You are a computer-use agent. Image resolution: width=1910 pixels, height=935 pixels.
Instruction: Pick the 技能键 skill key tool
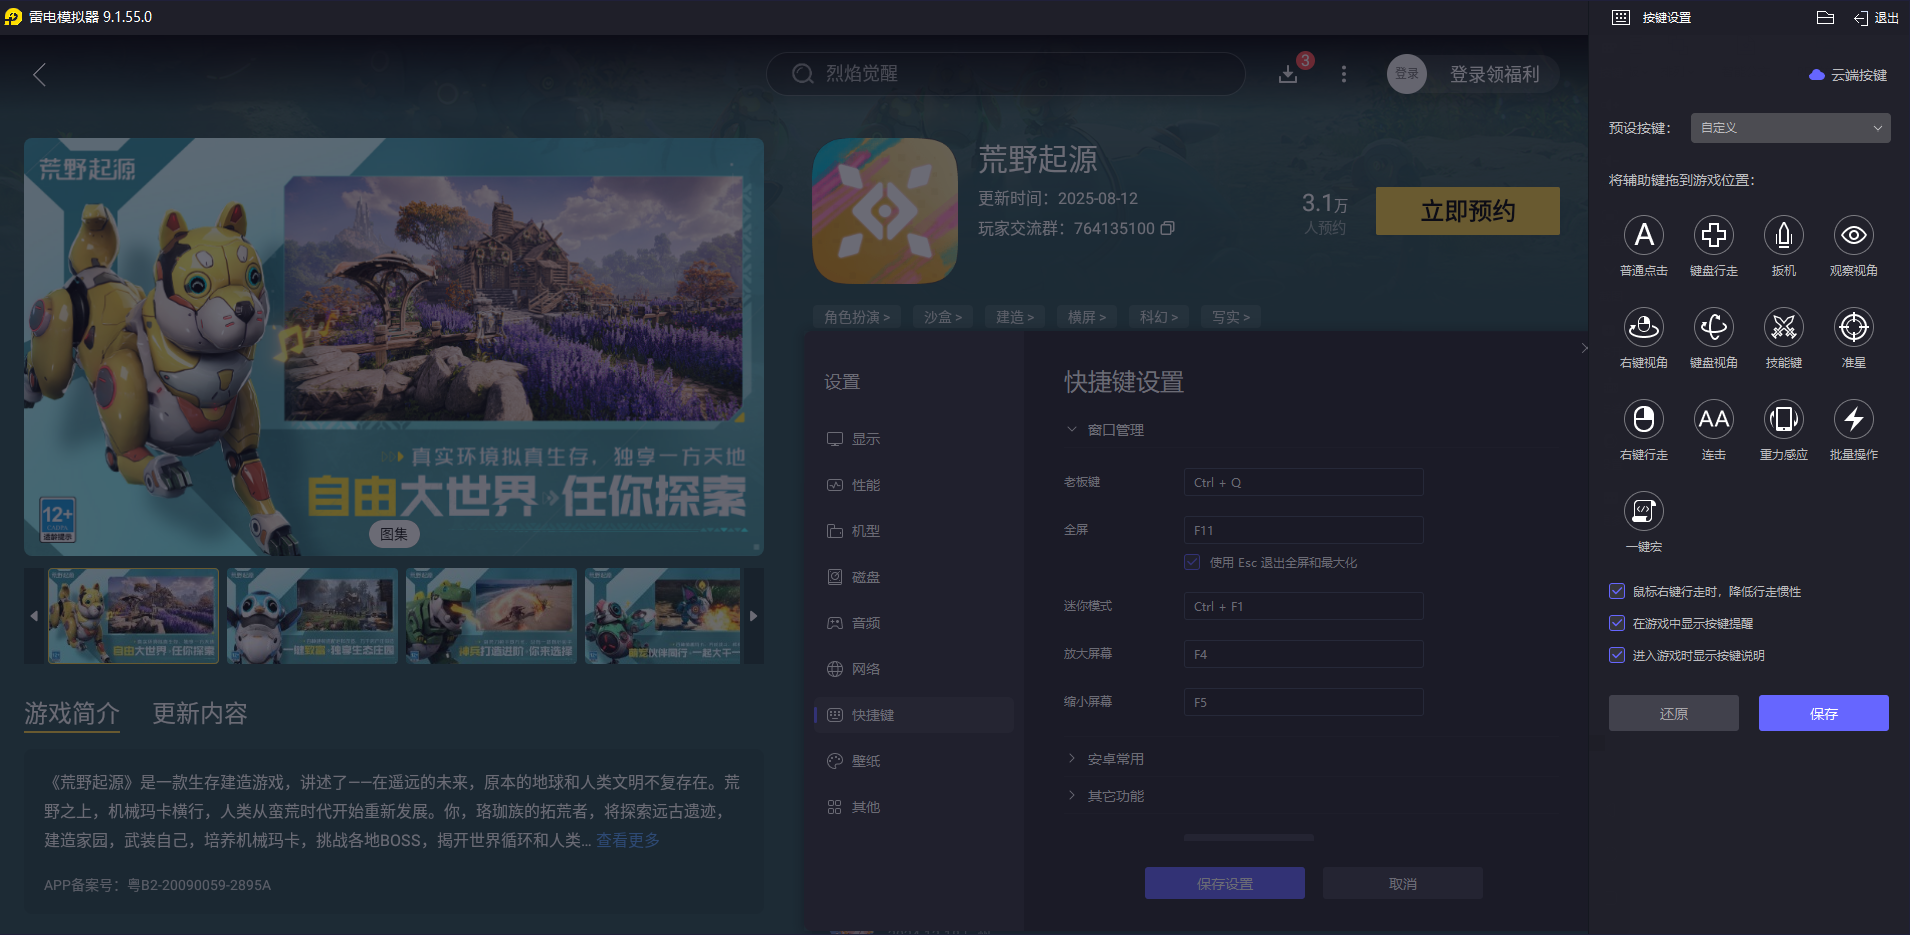coord(1784,328)
